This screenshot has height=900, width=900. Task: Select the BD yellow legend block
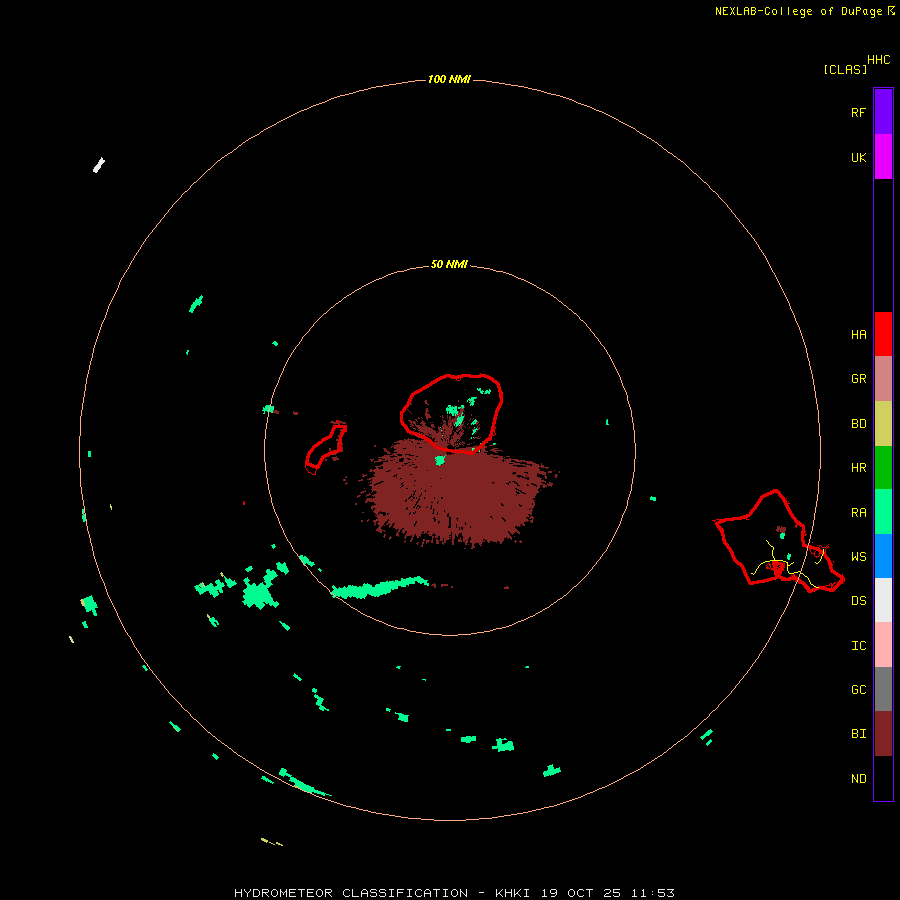883,423
